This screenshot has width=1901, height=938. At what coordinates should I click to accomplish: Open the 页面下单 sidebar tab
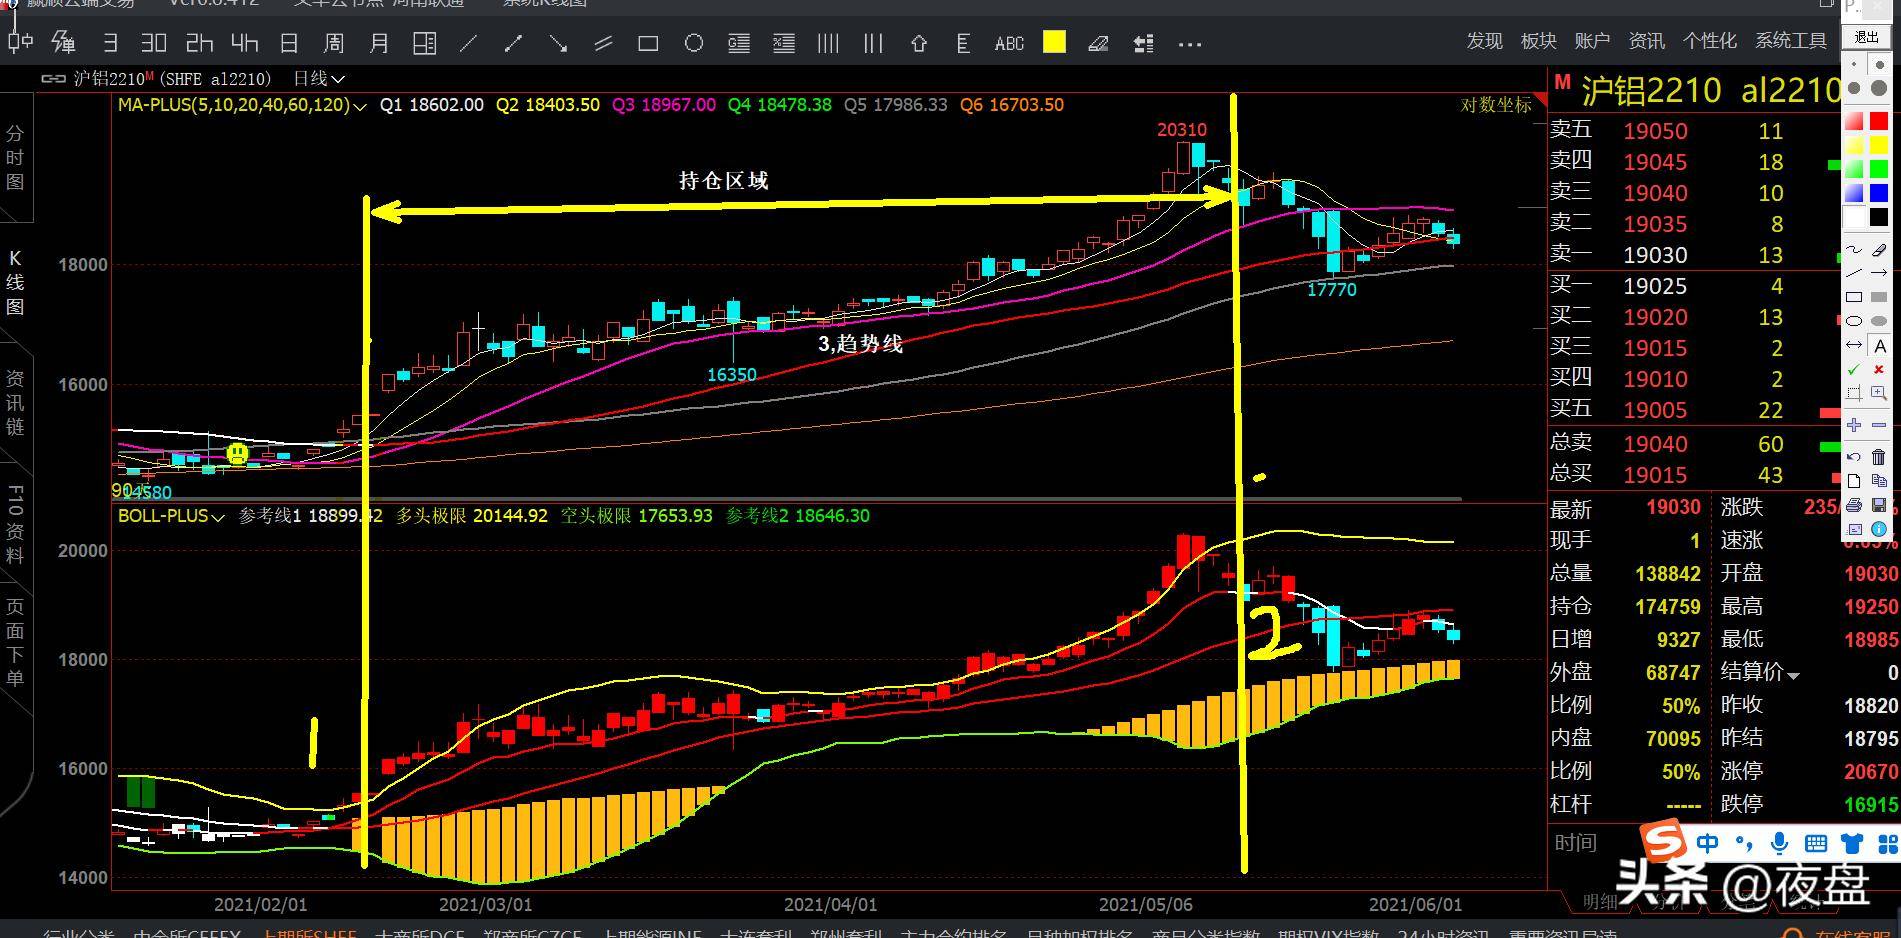pyautogui.click(x=15, y=642)
